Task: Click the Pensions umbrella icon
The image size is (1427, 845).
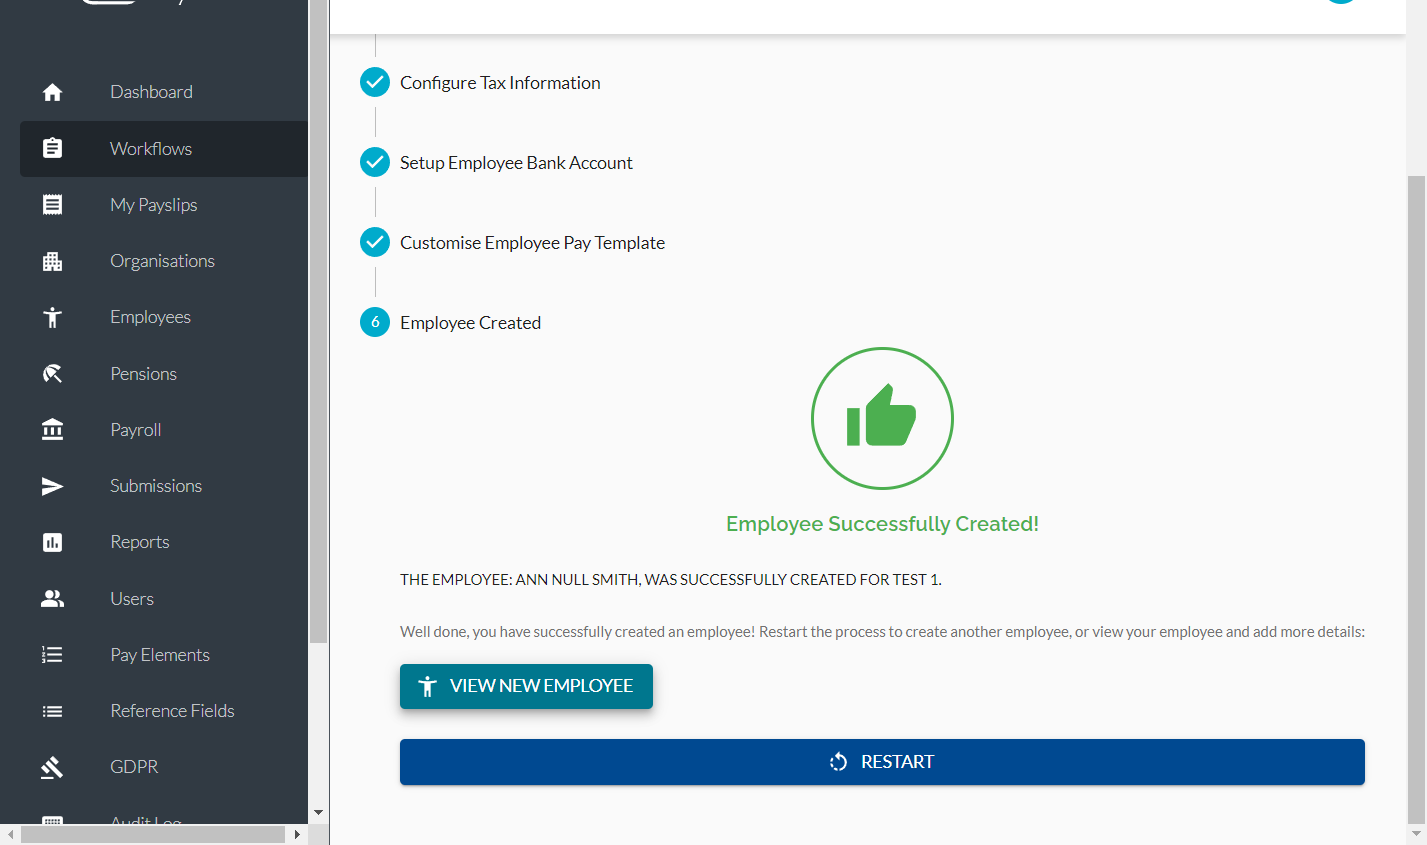Action: coord(52,374)
